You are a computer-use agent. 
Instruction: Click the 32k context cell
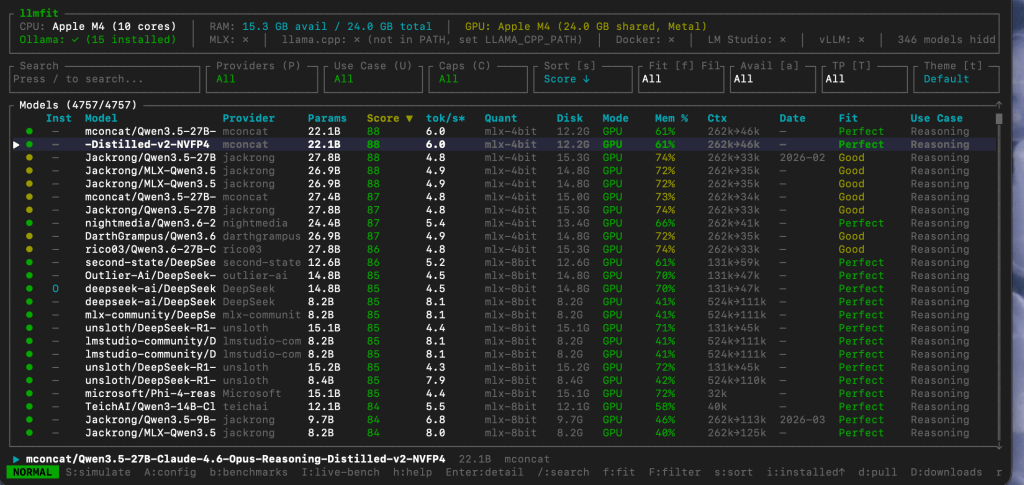point(717,393)
